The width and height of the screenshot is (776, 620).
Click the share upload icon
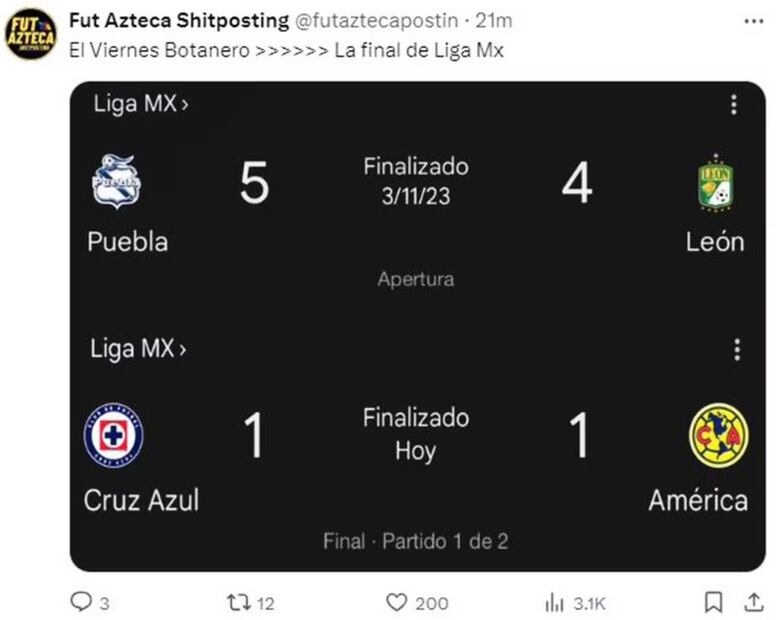753,602
